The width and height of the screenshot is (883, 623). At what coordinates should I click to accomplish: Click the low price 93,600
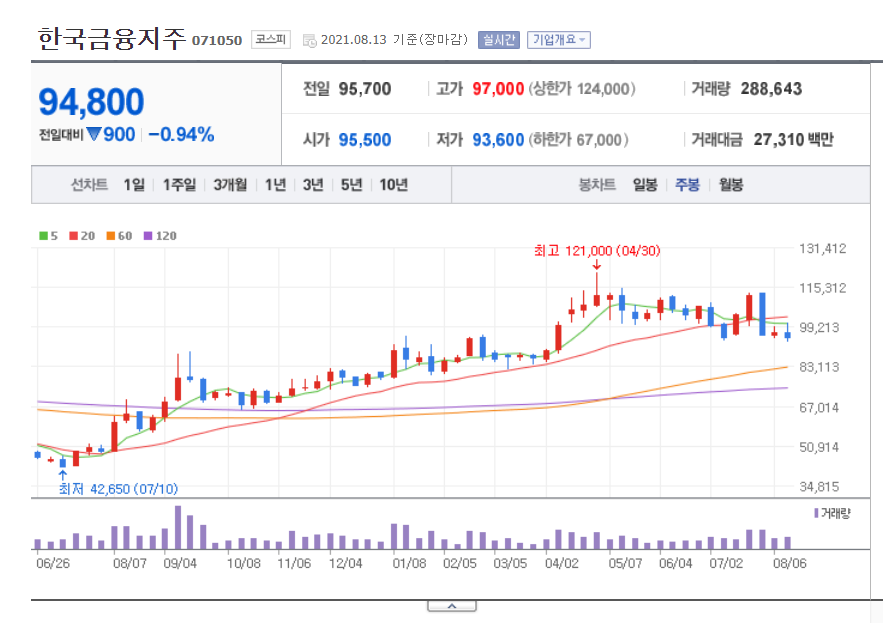(x=498, y=140)
